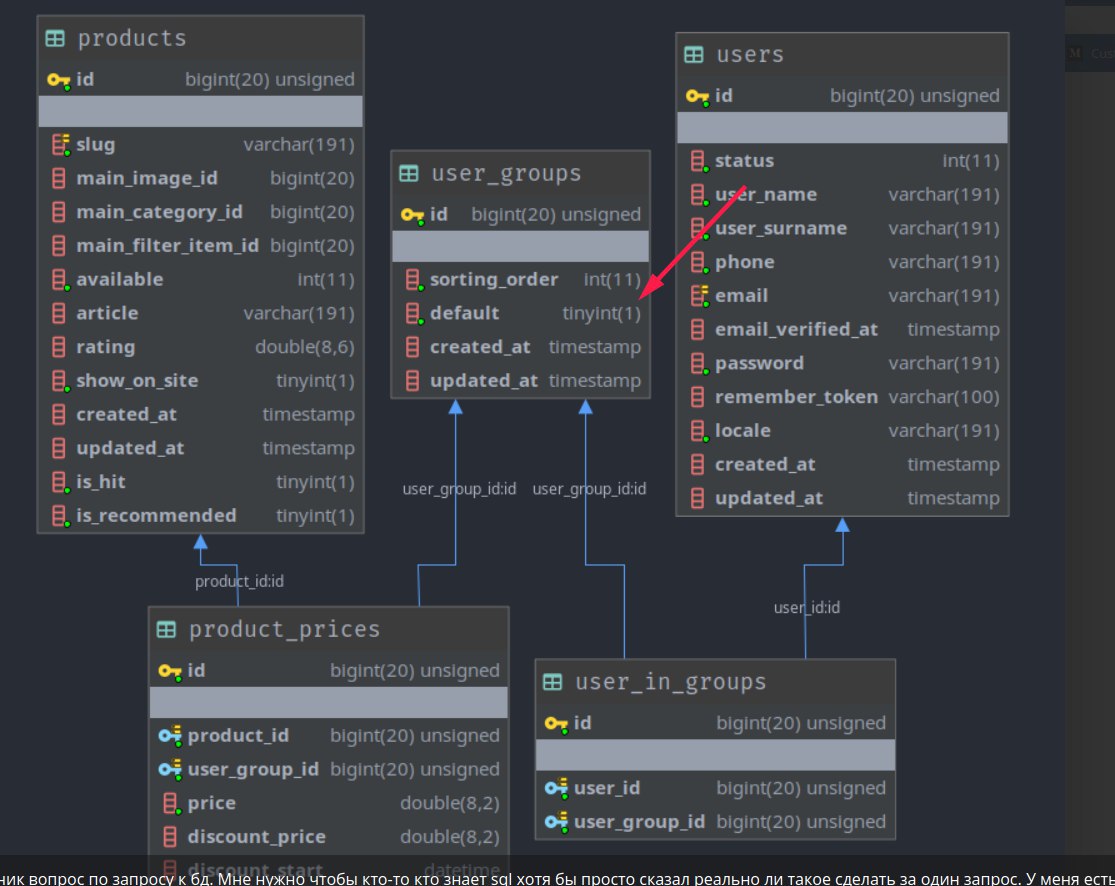1115x886 pixels.
Task: Select the locale column in users
Action: (842, 431)
